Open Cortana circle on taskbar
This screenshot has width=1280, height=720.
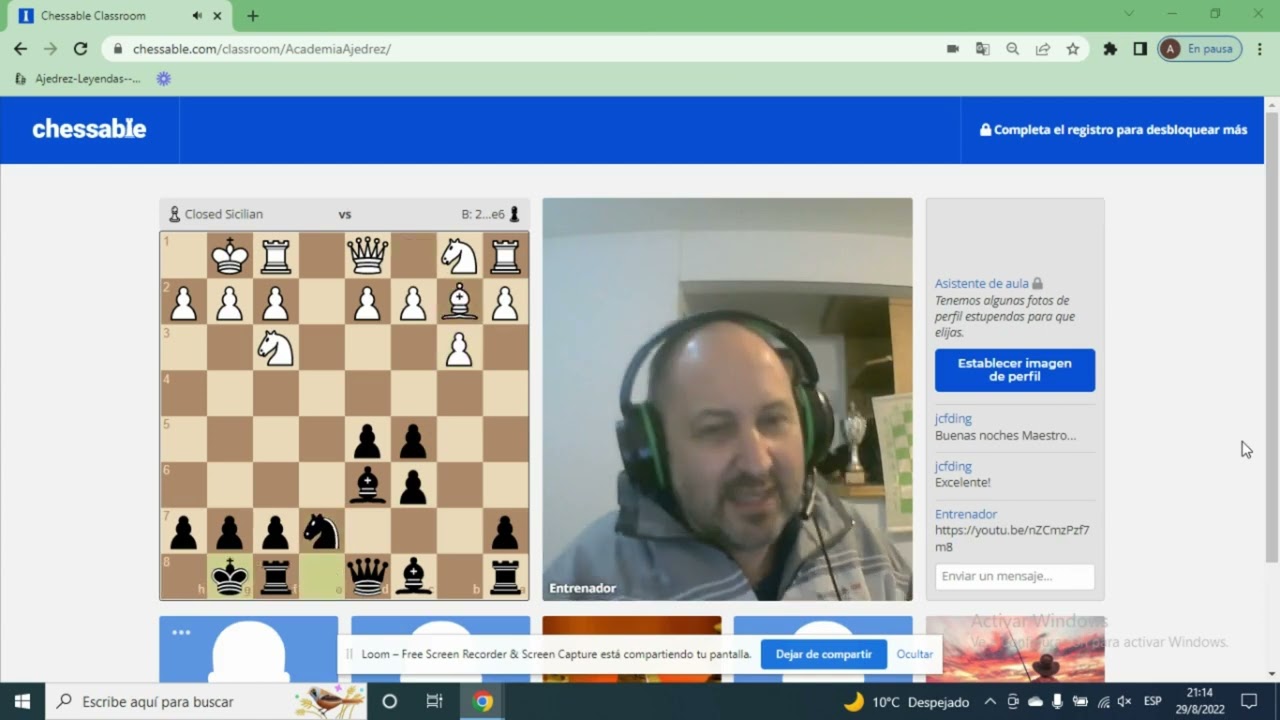390,701
